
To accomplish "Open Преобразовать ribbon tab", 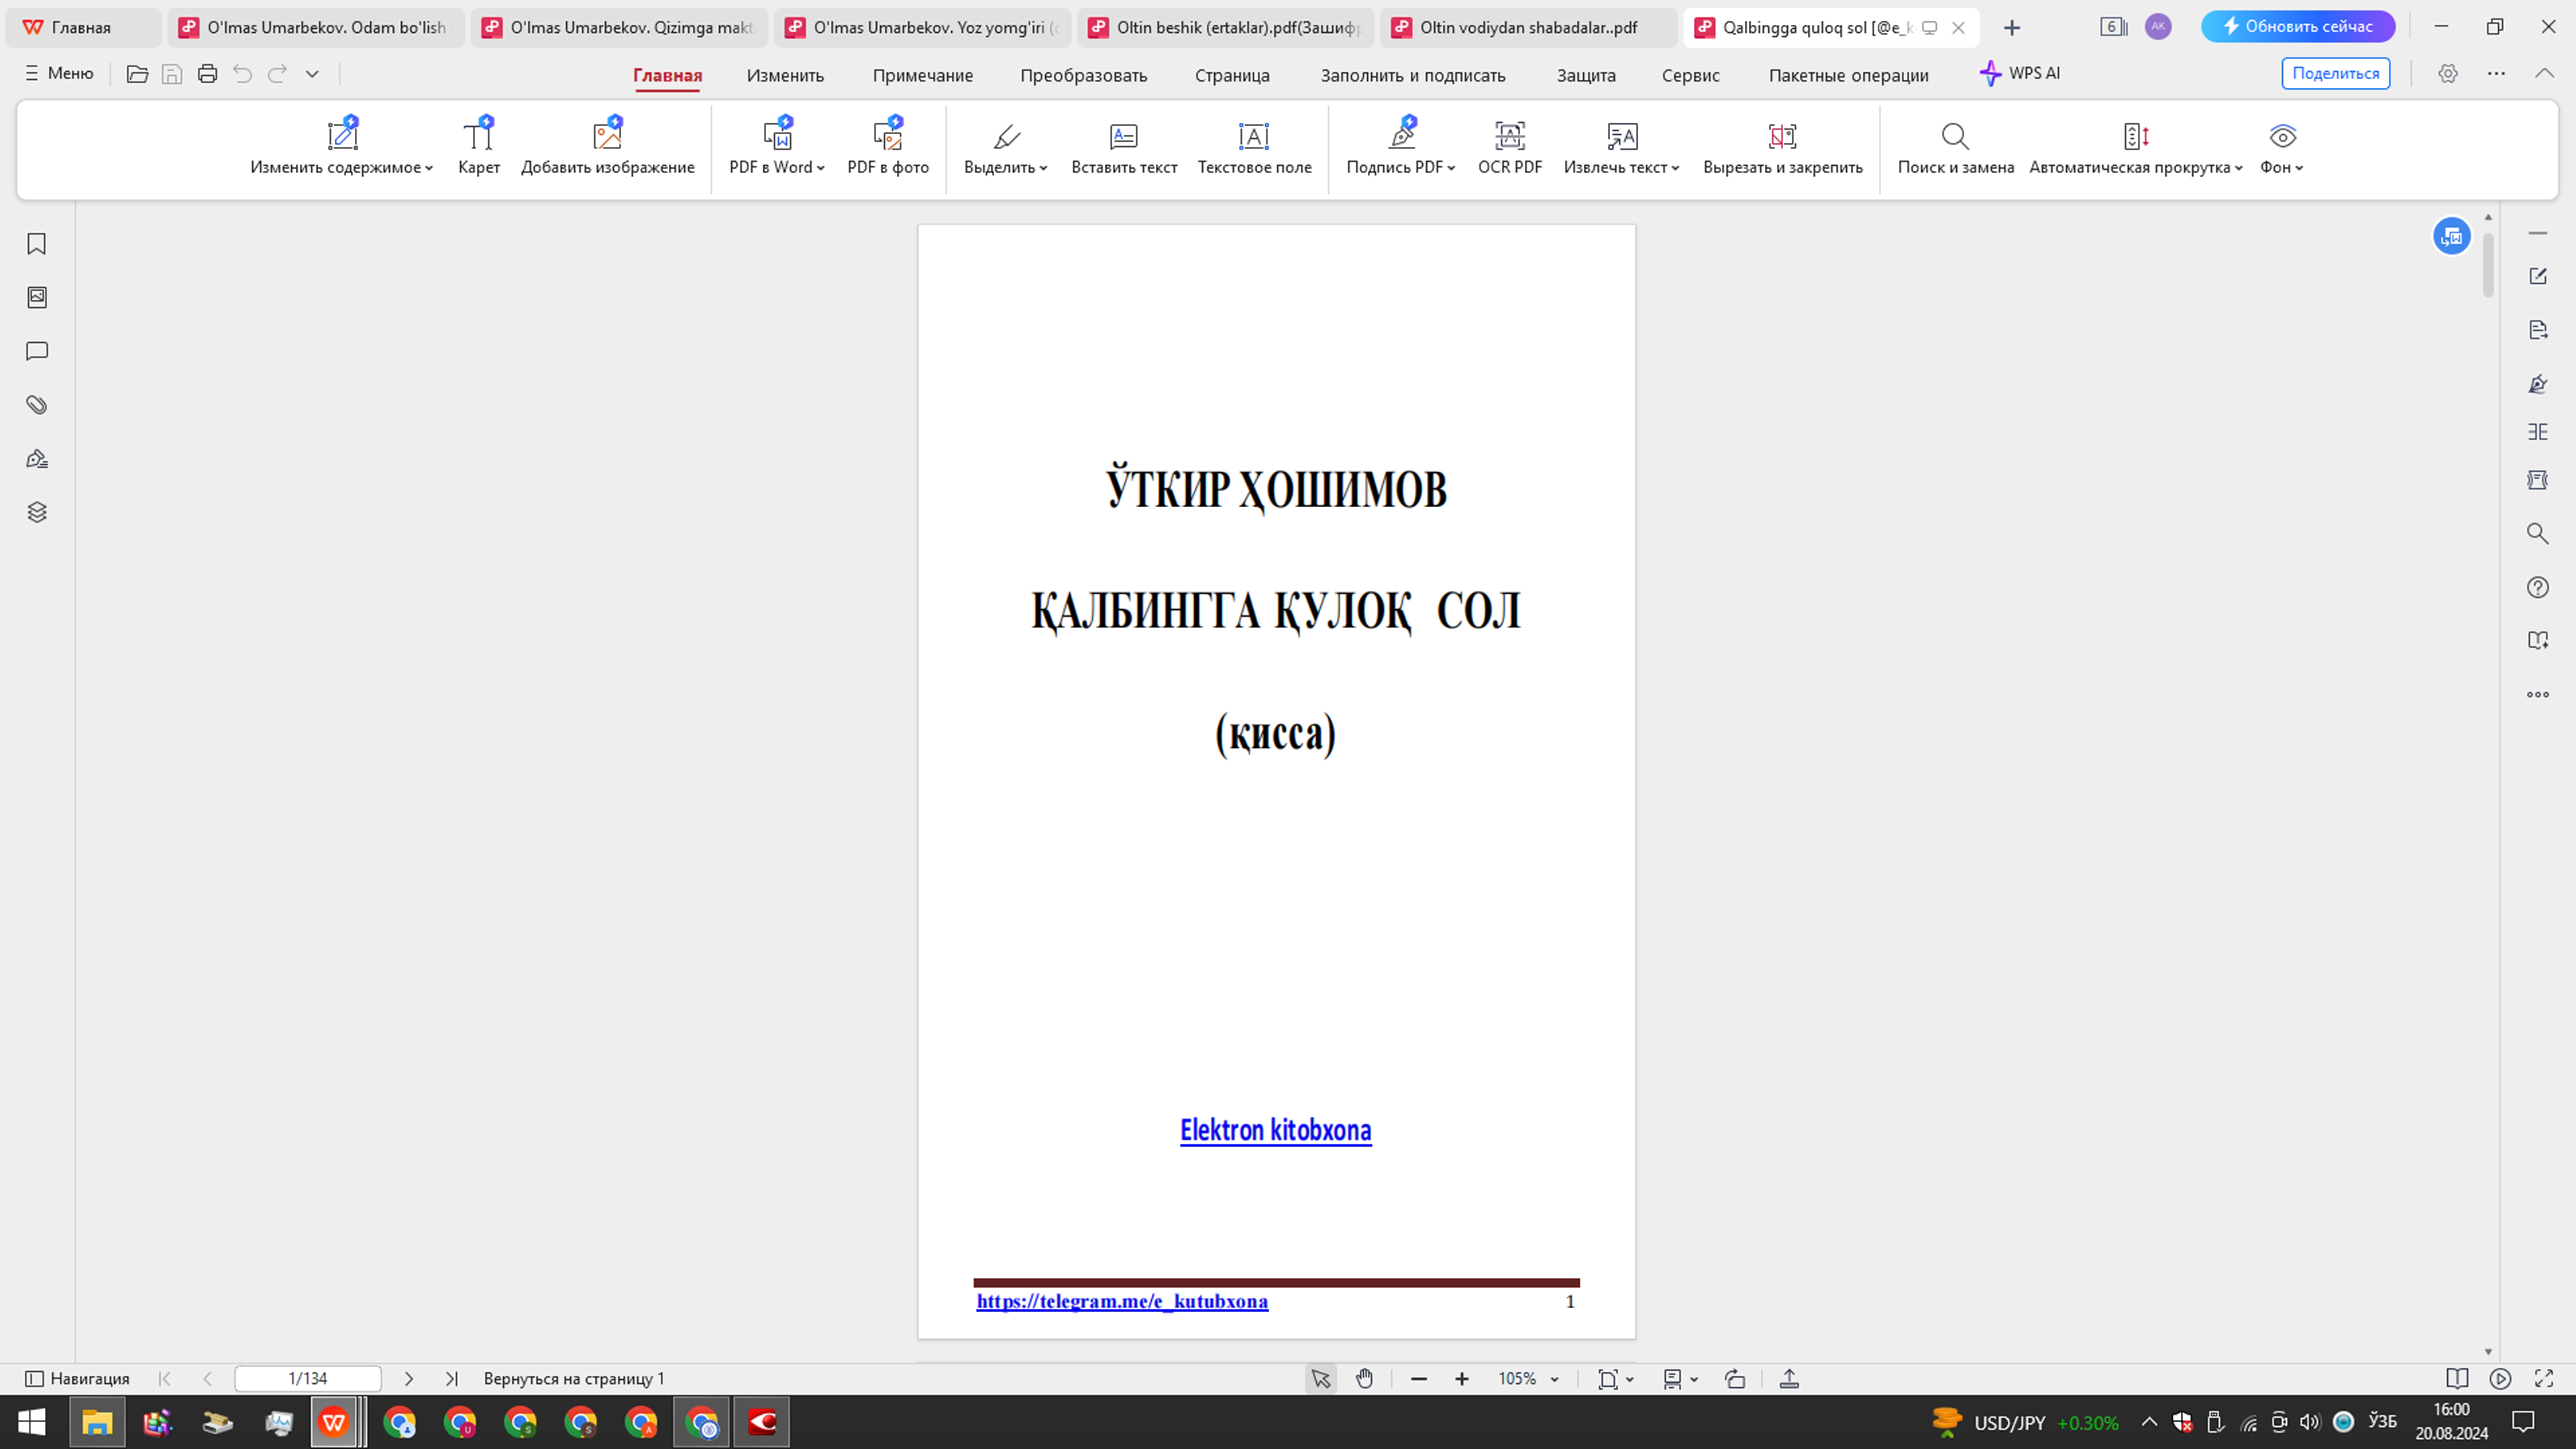I will pyautogui.click(x=1083, y=75).
